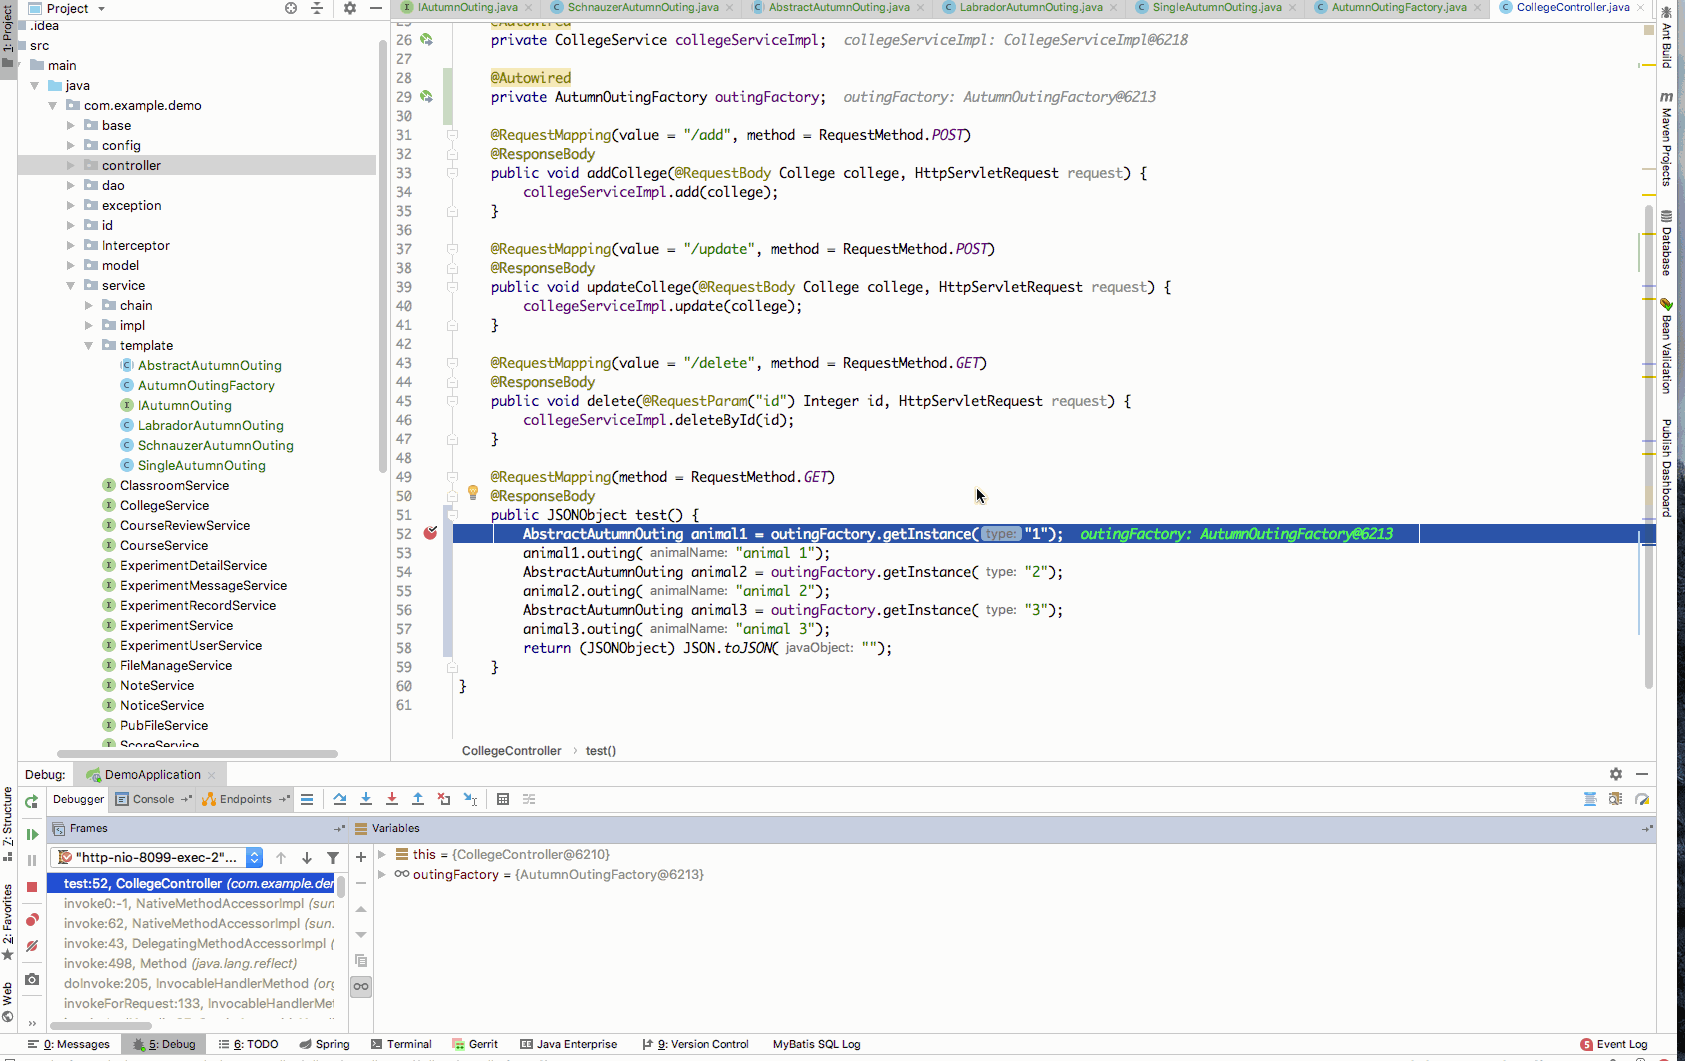Open thread selector dropdown http-nio-8099-exec-2
This screenshot has width=1685, height=1061.
tap(159, 857)
